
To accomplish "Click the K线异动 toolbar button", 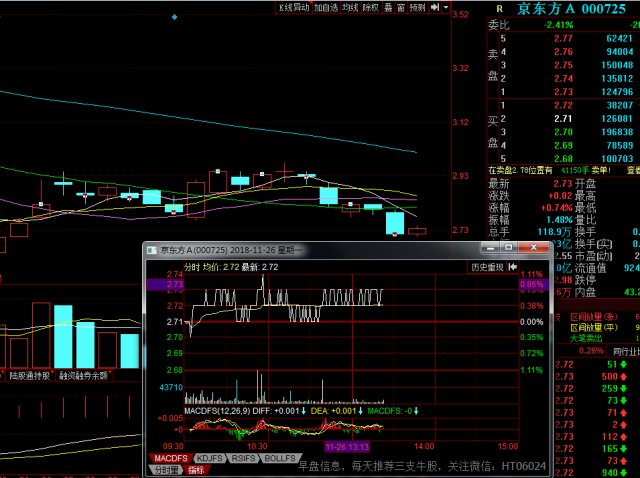I will point(294,7).
